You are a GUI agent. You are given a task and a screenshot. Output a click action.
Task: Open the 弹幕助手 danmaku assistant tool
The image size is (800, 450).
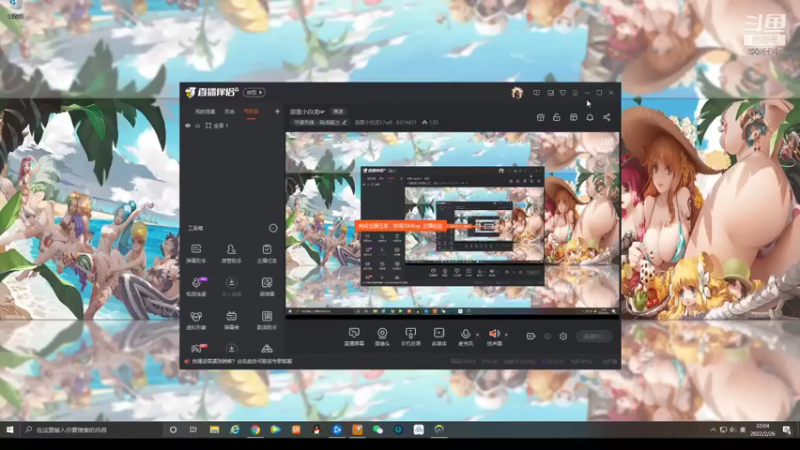pyautogui.click(x=196, y=254)
